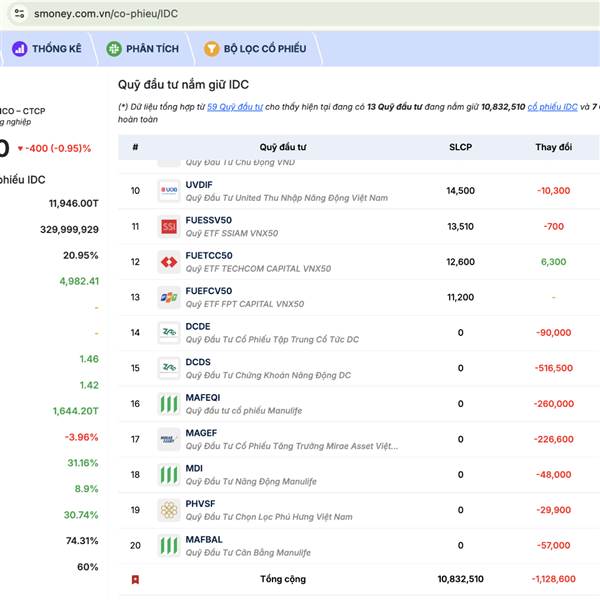600x600 pixels.
Task: Click the Techcom logo in the FUETCC50 row
Action: (x=169, y=262)
